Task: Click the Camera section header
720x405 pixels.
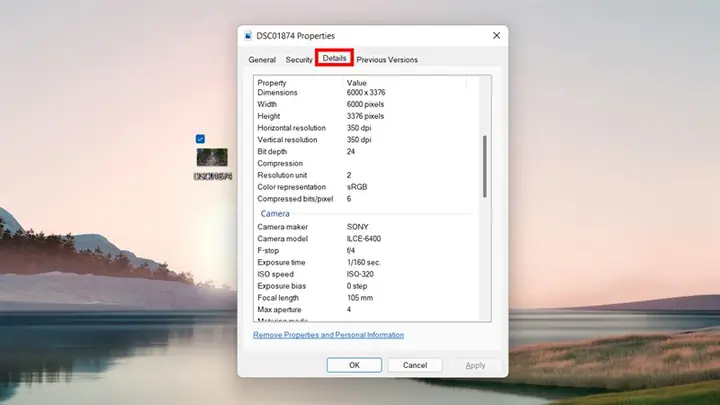Action: click(275, 214)
